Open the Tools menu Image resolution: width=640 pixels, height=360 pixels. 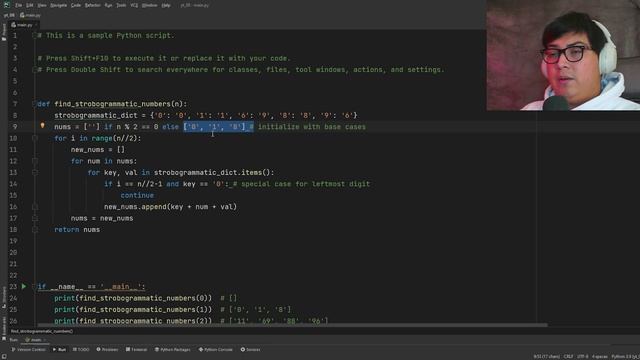[x=121, y=5]
